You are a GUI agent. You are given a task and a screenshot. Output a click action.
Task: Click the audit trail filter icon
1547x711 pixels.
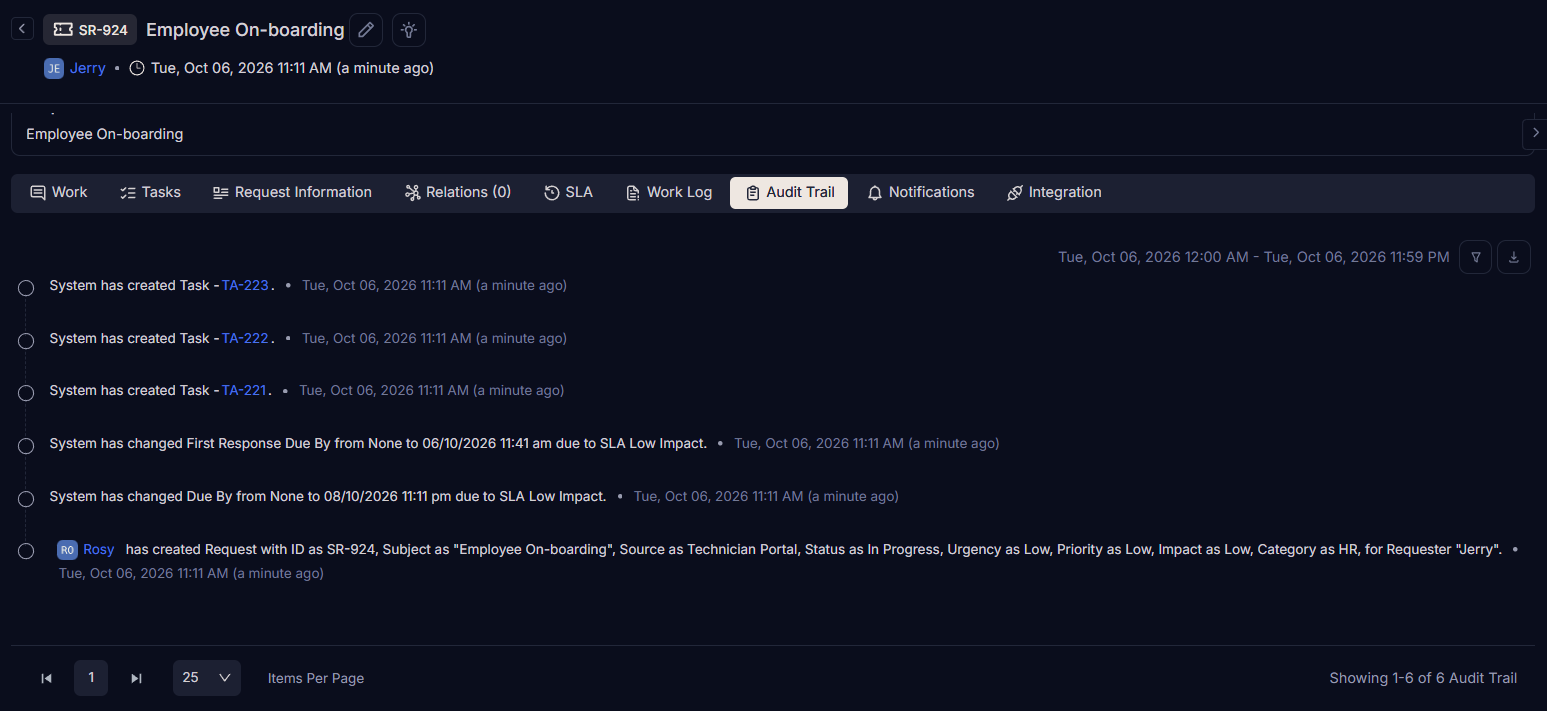click(x=1475, y=257)
